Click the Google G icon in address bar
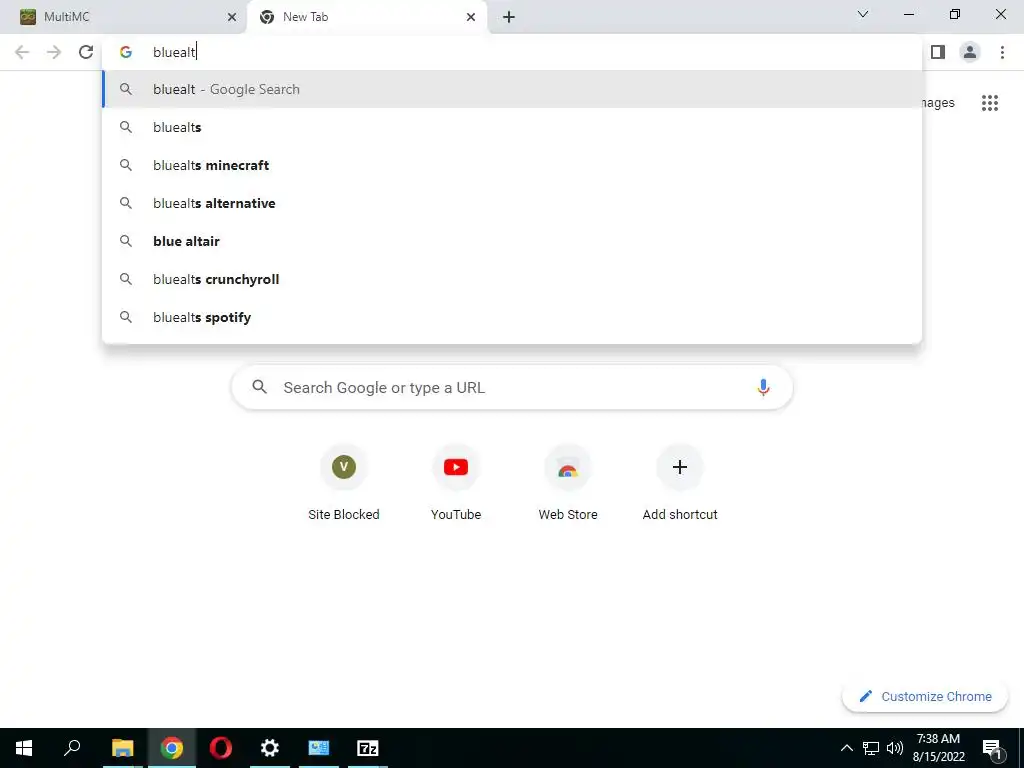 click(x=126, y=52)
